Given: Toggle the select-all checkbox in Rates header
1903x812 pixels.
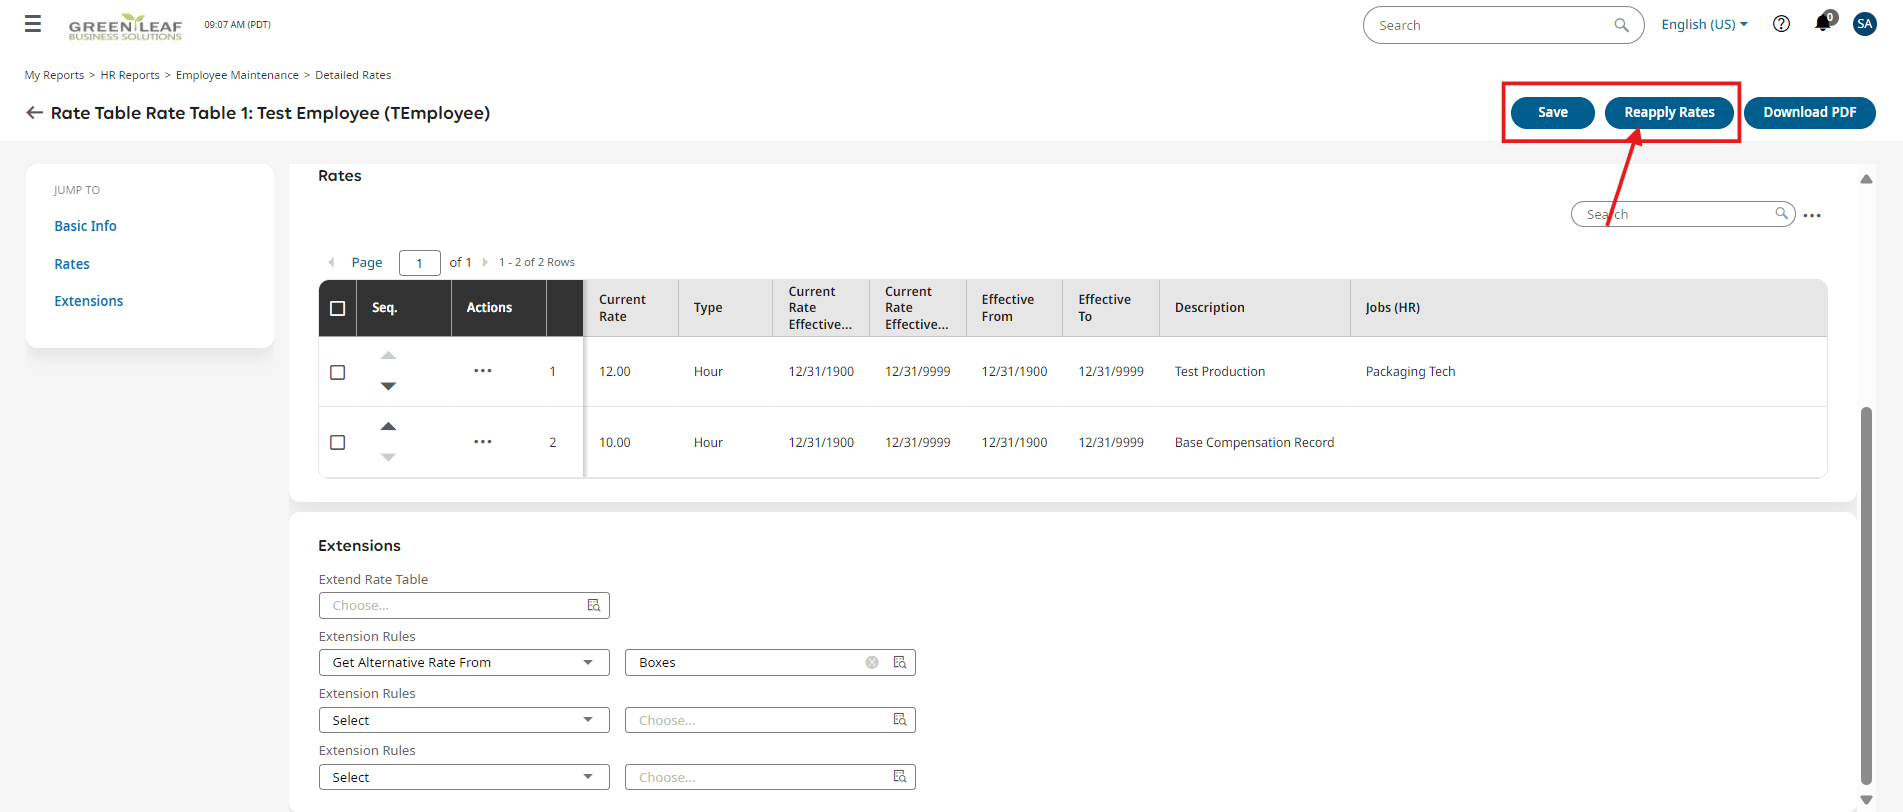Looking at the screenshot, I should pos(338,308).
